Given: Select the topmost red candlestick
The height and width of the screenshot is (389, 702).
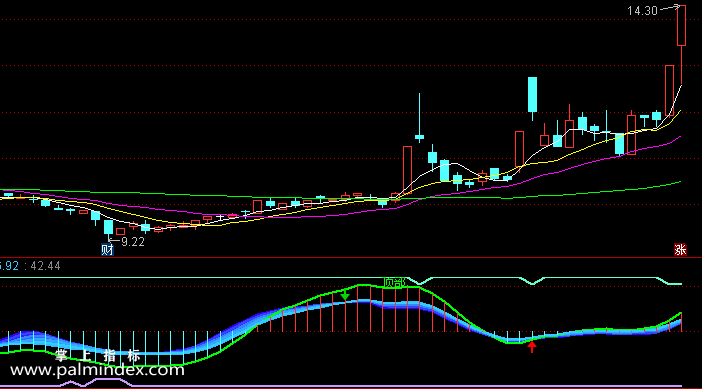Looking at the screenshot, I should [x=681, y=26].
